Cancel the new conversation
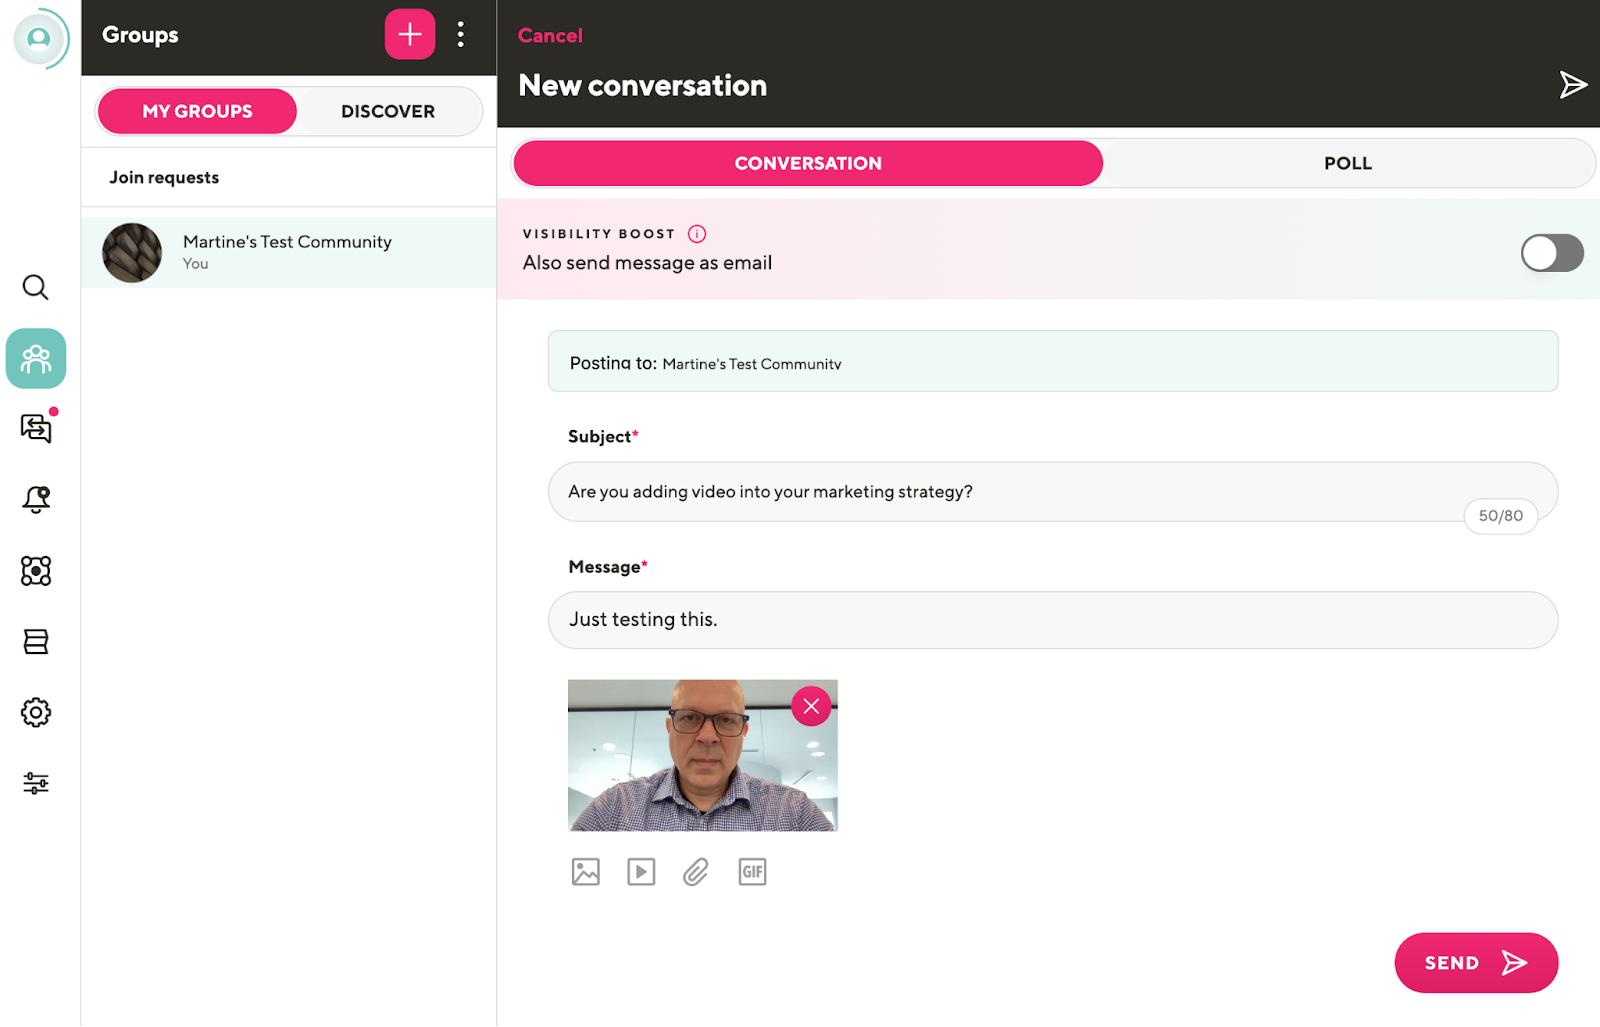The width and height of the screenshot is (1600, 1027). pyautogui.click(x=549, y=35)
